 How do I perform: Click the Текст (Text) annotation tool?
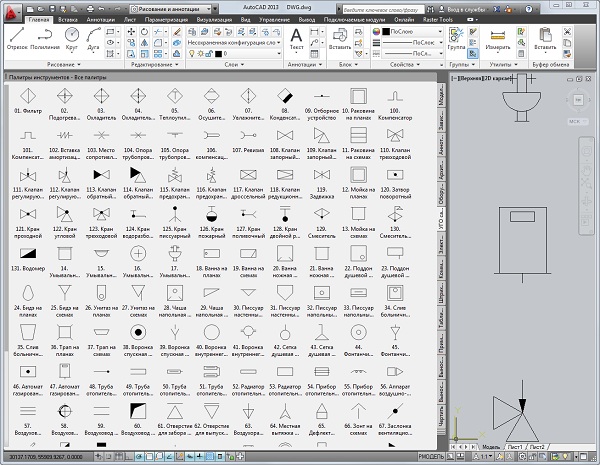[x=297, y=38]
